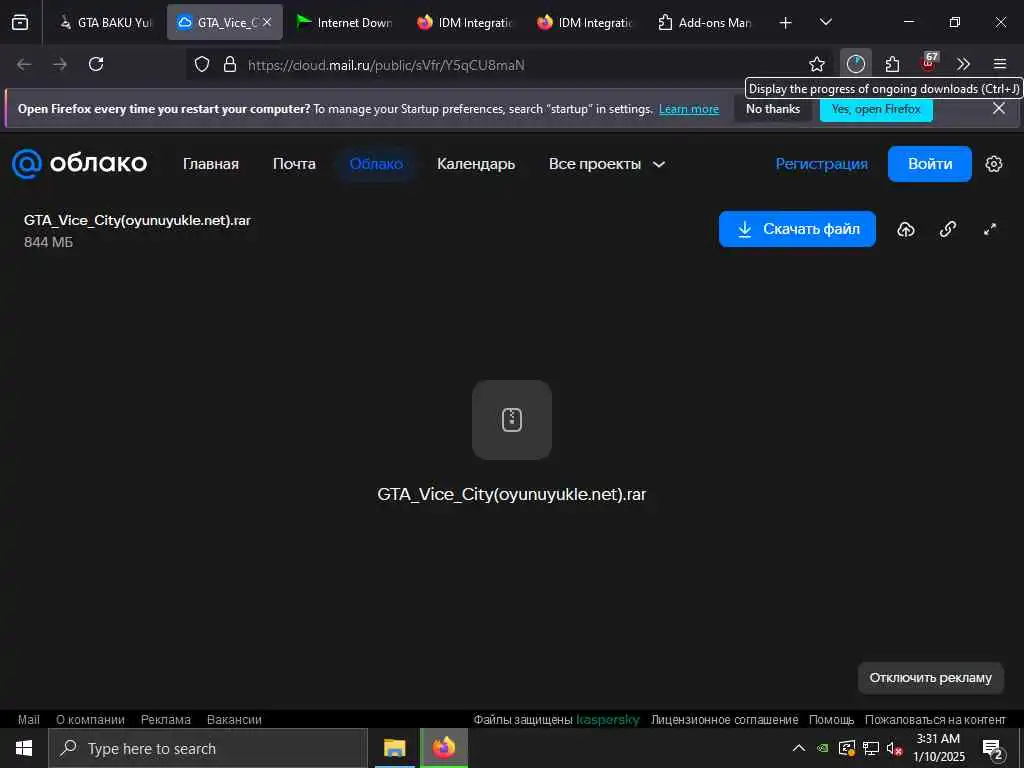Open the Extensions puzzle icon
1024x768 pixels.
[x=892, y=64]
